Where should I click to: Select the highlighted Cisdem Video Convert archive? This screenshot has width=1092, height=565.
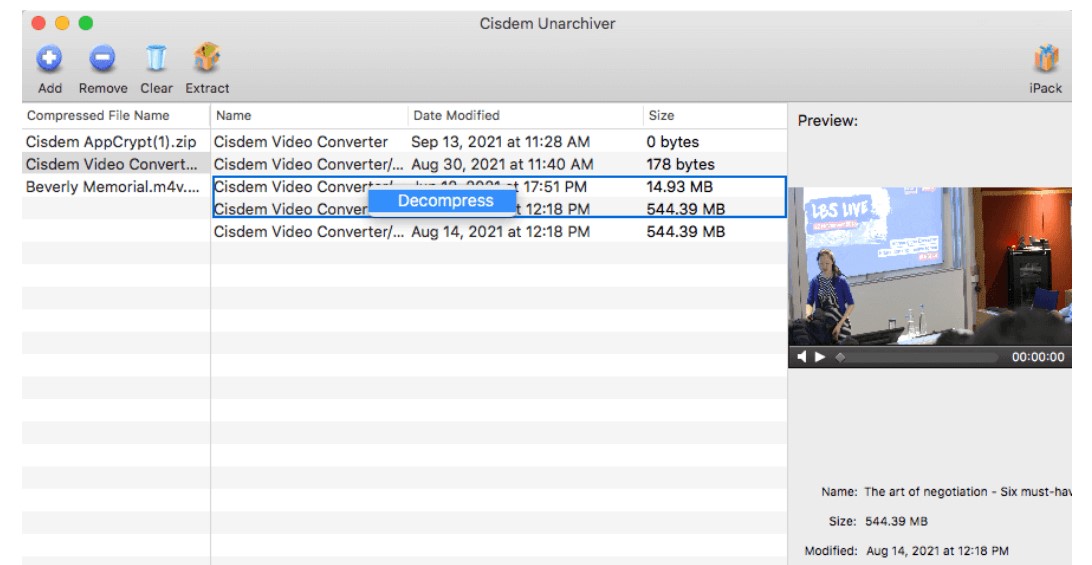tap(111, 164)
